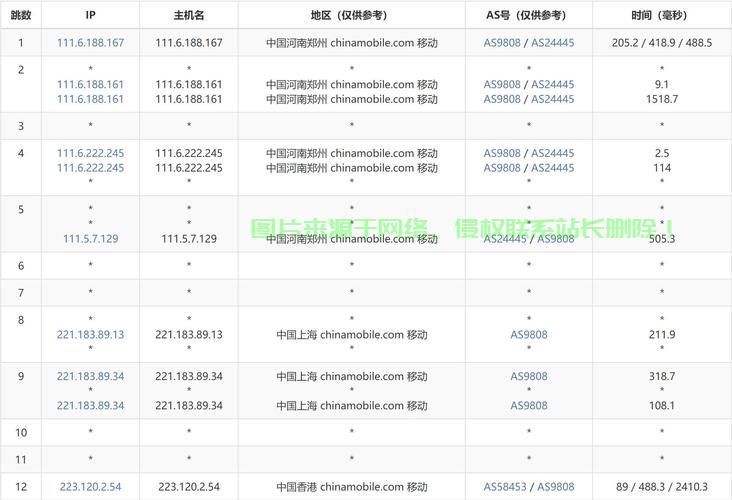Select the 主机名 column header
Viewport: 732px width, 500px height.
[x=189, y=15]
